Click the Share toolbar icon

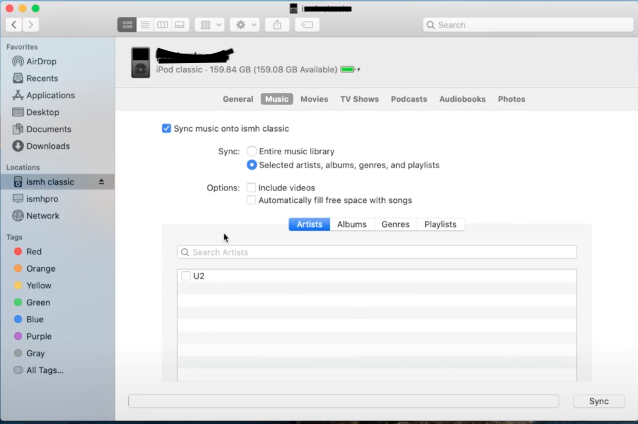277,24
